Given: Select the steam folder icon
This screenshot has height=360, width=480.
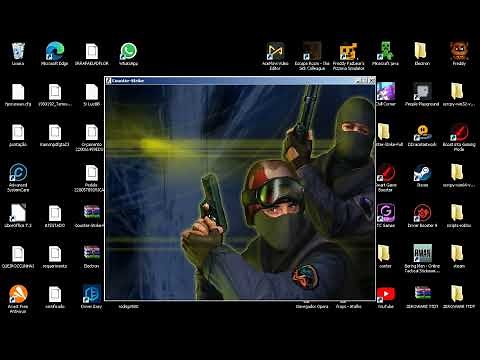Looking at the screenshot, I should [457, 253].
